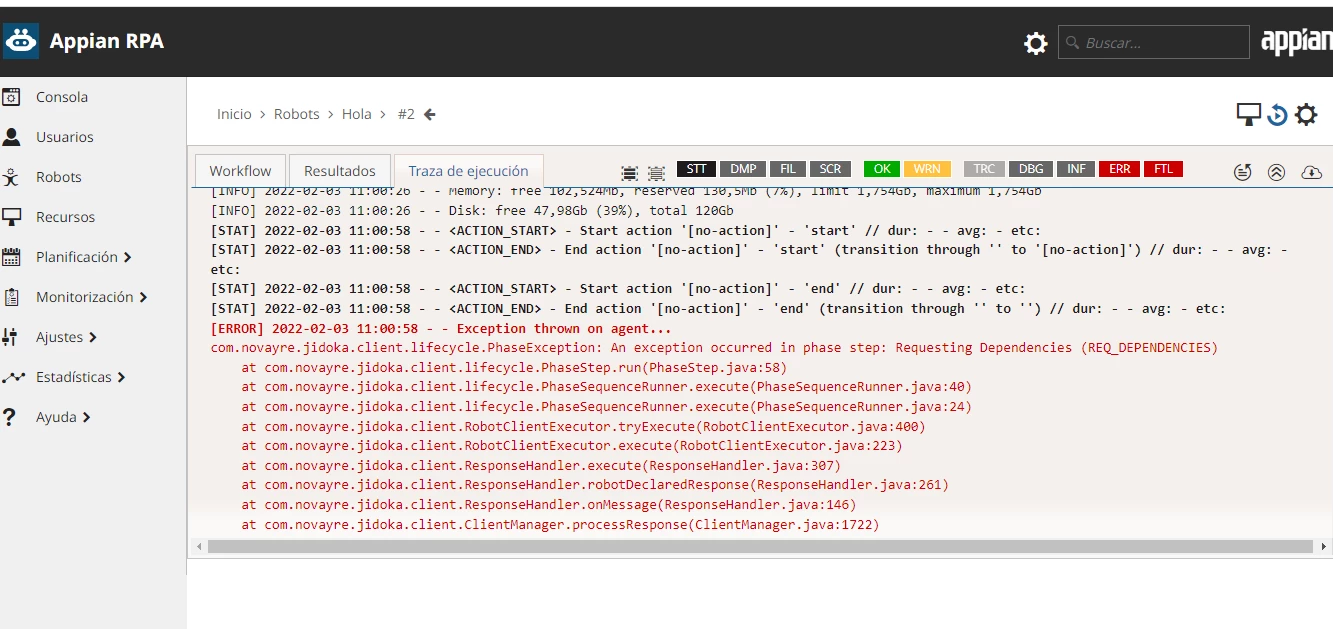Click the blue relaunch execution icon
1333x629 pixels.
point(1277,115)
